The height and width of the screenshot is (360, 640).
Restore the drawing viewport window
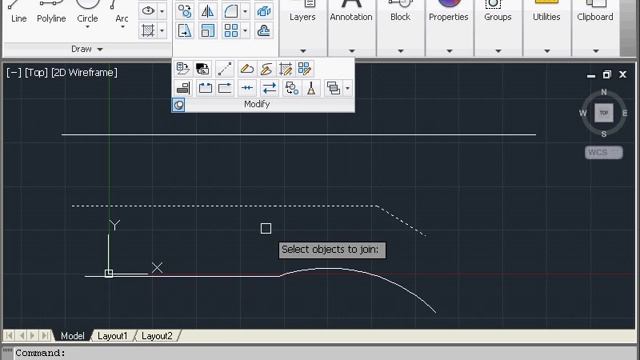click(x=607, y=75)
